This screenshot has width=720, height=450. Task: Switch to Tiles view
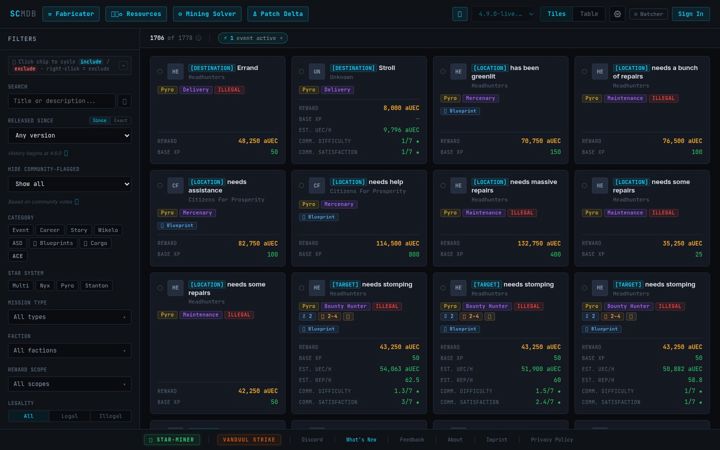(x=557, y=14)
